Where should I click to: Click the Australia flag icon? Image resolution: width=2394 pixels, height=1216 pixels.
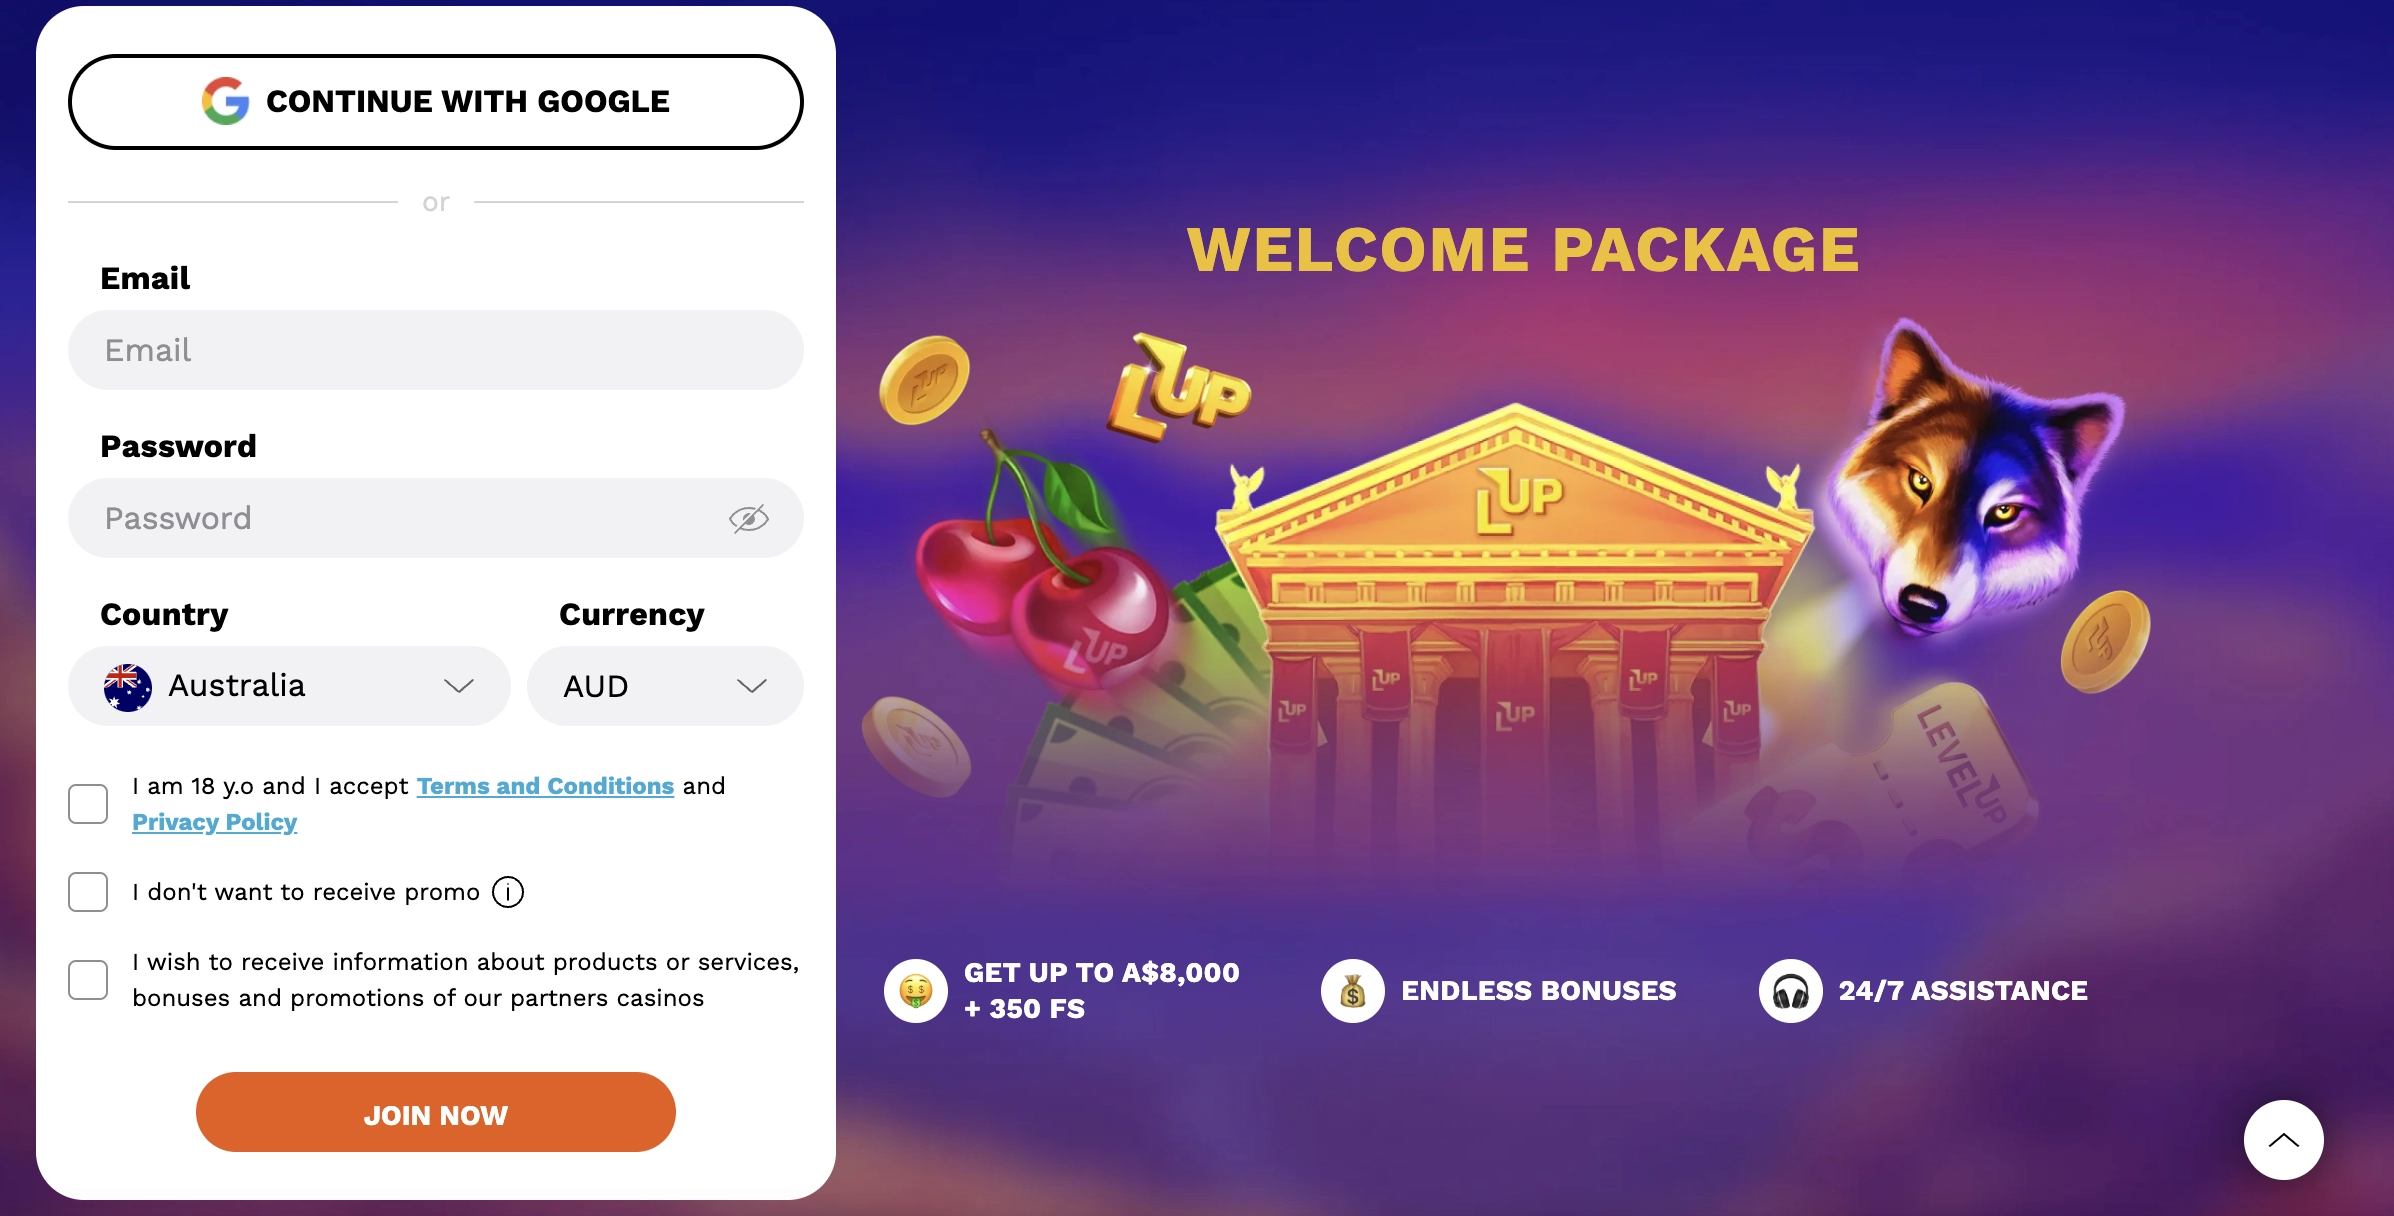coord(128,687)
